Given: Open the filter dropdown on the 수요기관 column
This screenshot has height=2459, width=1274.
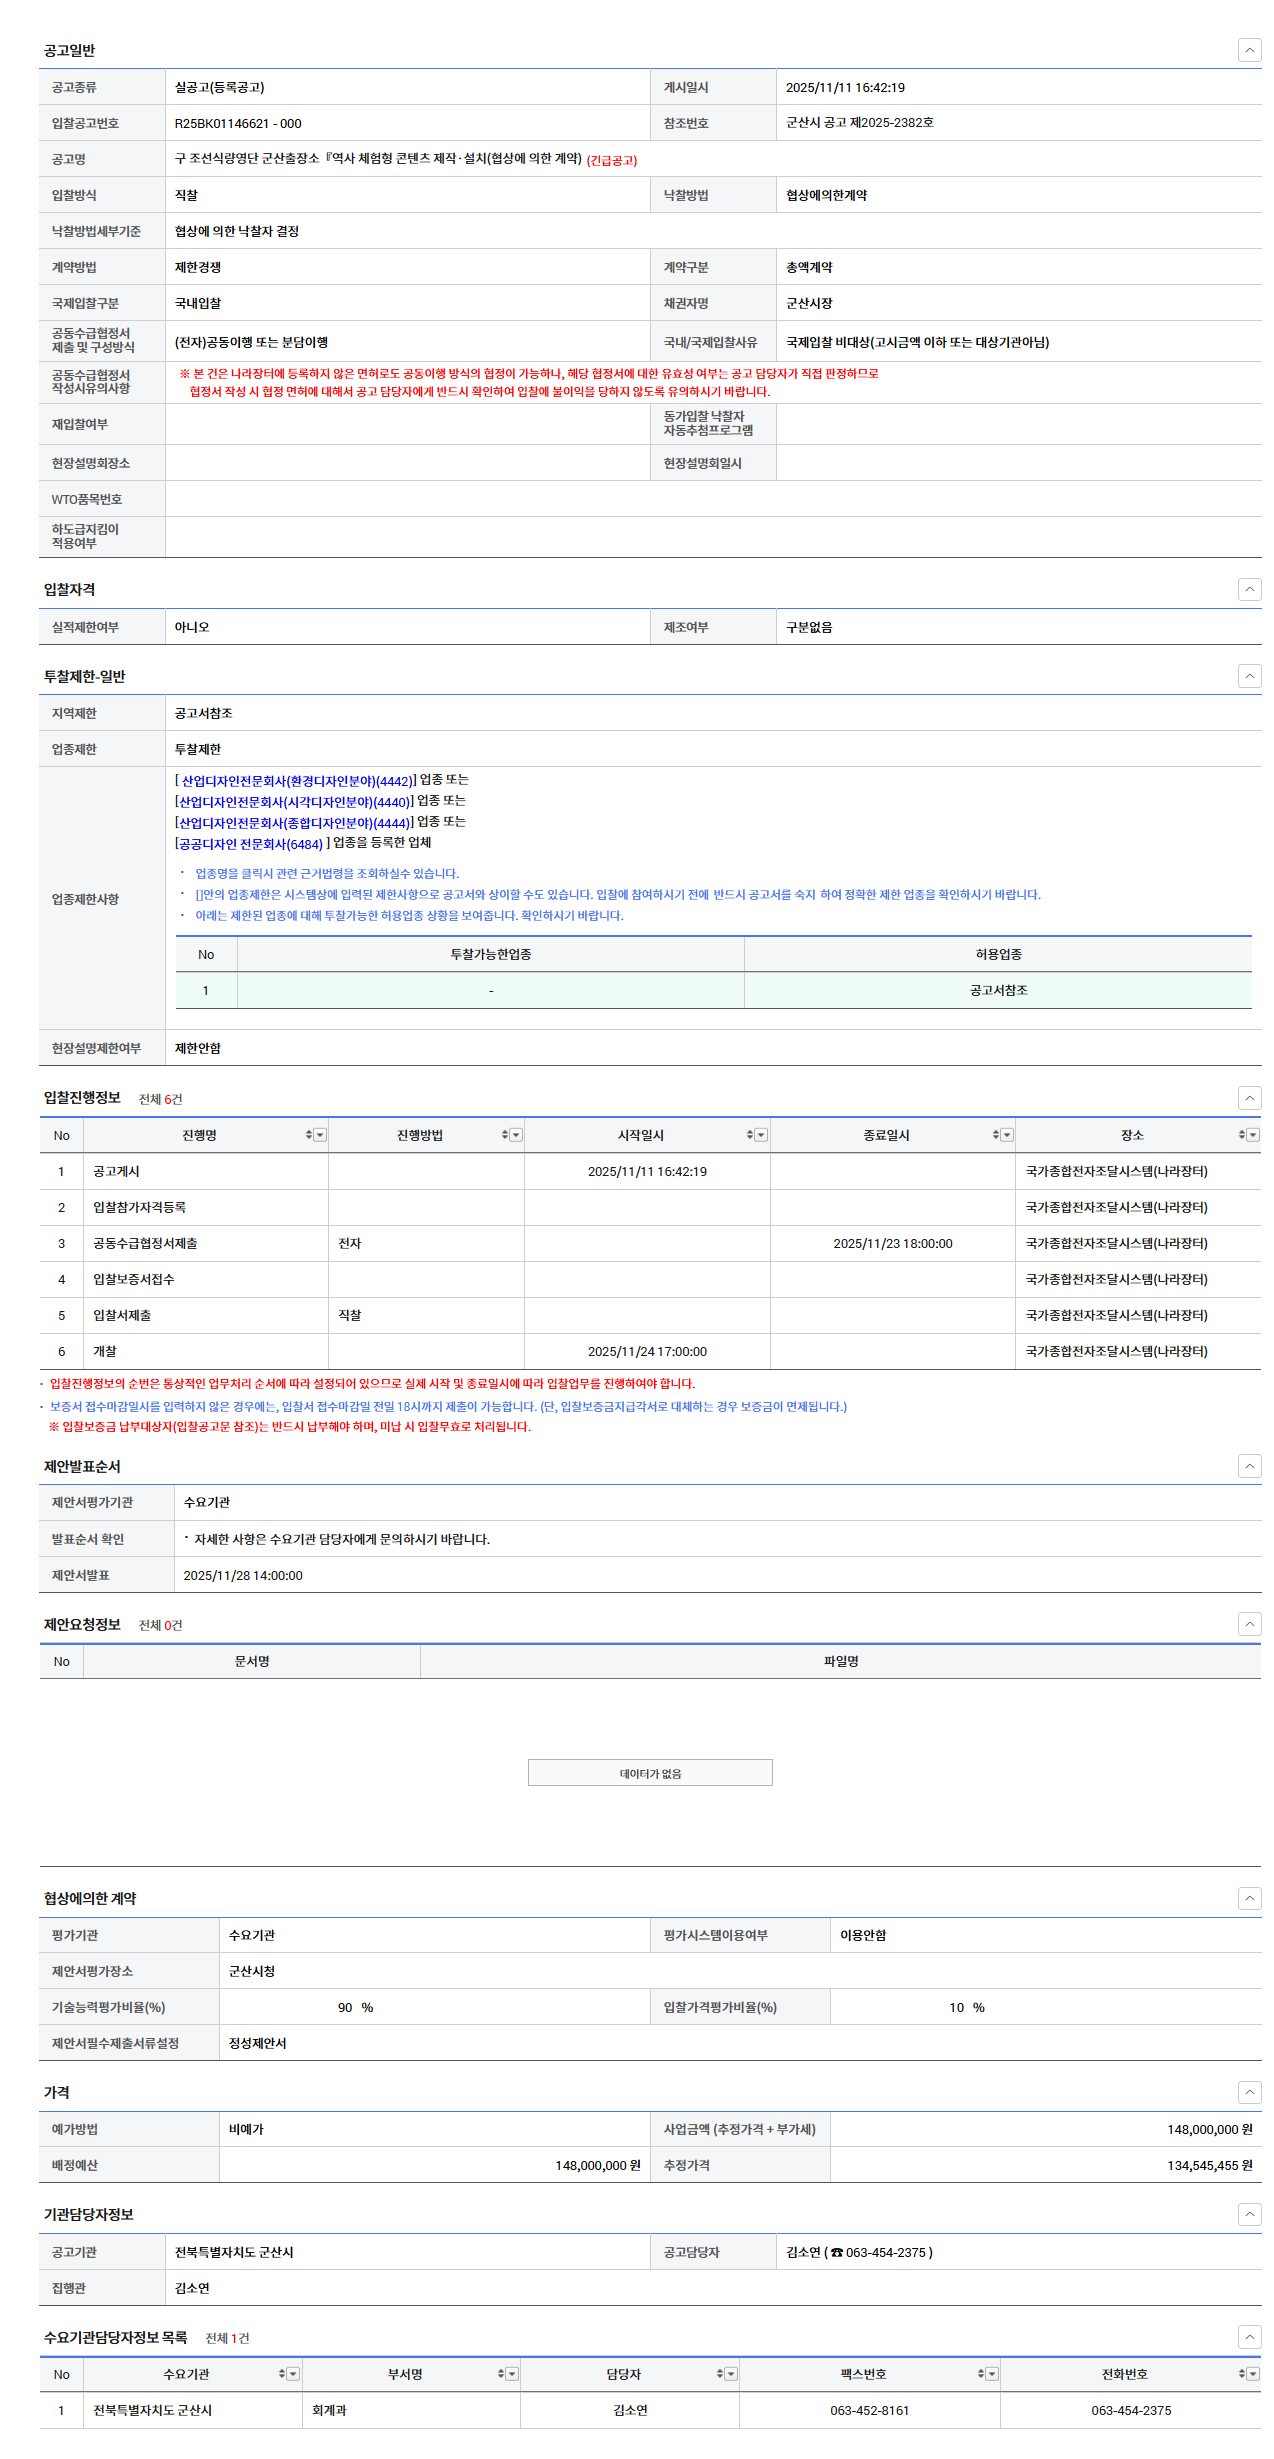Looking at the screenshot, I should 293,2374.
